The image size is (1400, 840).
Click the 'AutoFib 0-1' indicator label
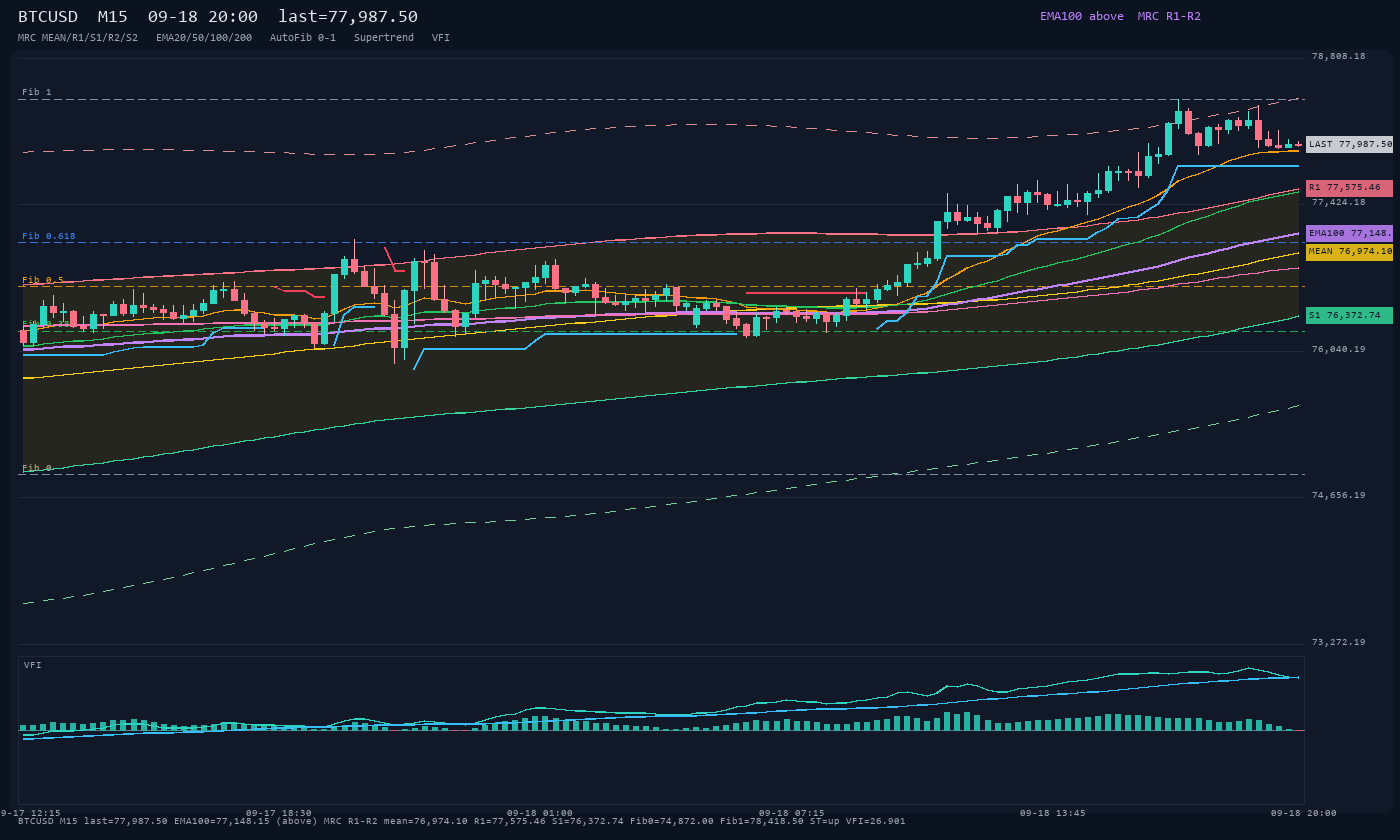point(303,37)
